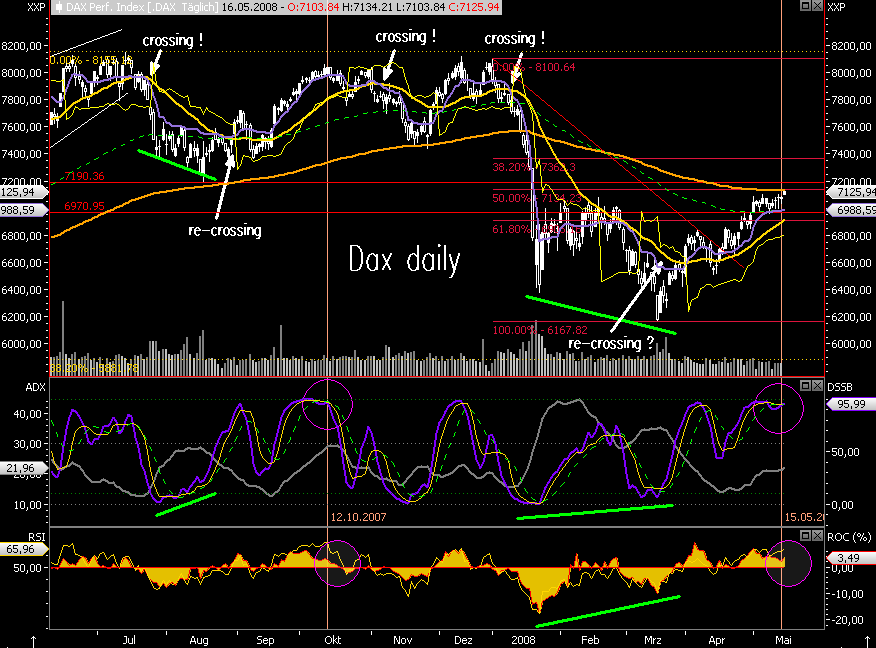
Task: Click the 40,00 label on ADX axis
Action: coord(28,414)
